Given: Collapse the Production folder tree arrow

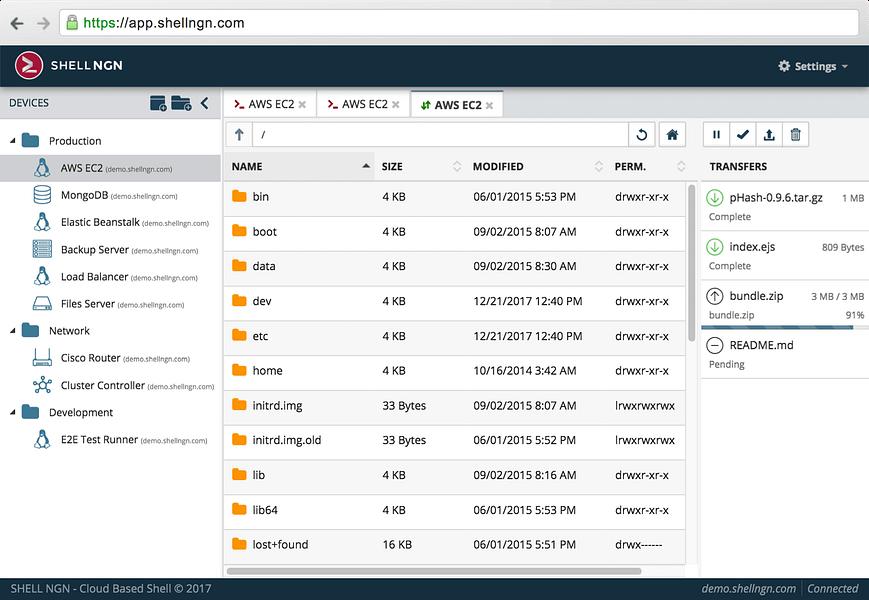Looking at the screenshot, I should point(13,141).
